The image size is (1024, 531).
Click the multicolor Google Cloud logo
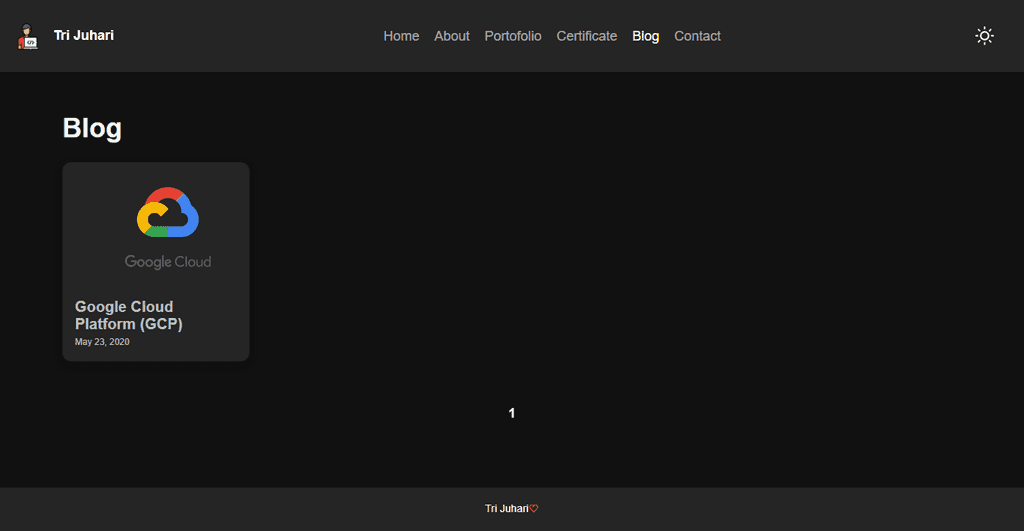(x=168, y=212)
